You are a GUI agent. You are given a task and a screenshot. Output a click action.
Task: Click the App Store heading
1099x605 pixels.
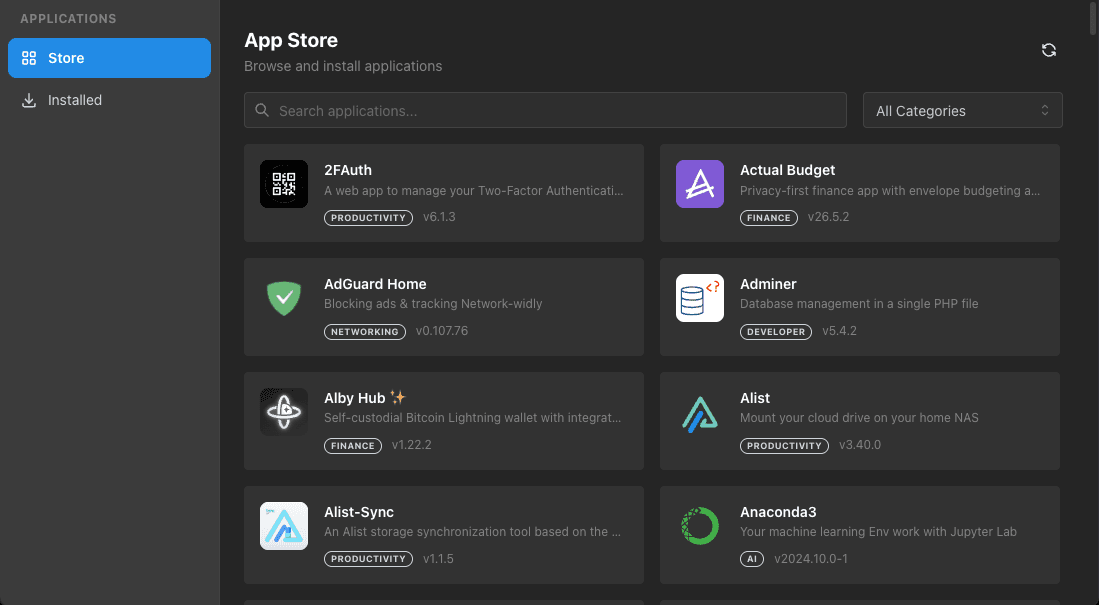[291, 40]
